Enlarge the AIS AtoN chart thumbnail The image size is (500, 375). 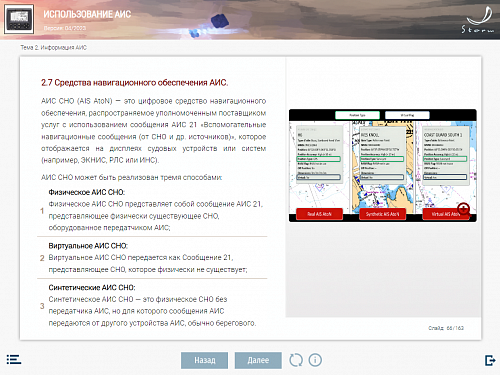pyautogui.click(x=383, y=165)
